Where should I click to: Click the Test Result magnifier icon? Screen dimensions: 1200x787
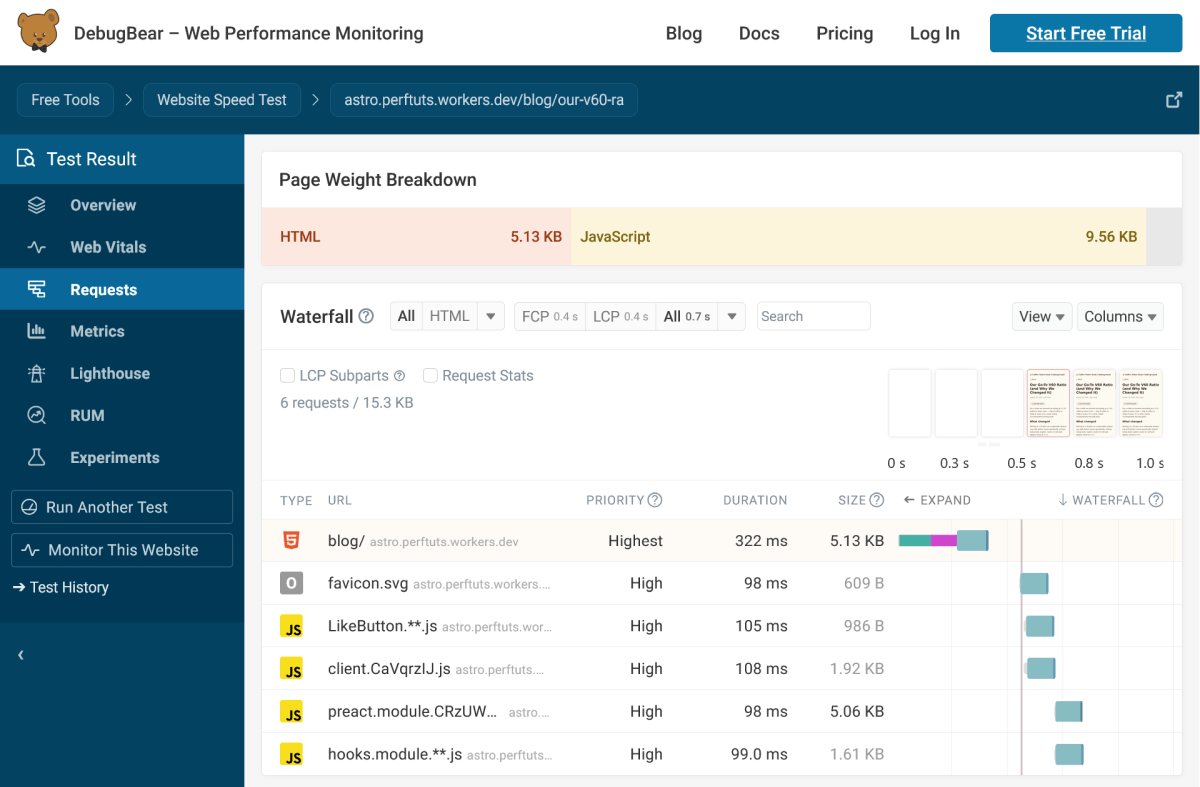(26, 158)
